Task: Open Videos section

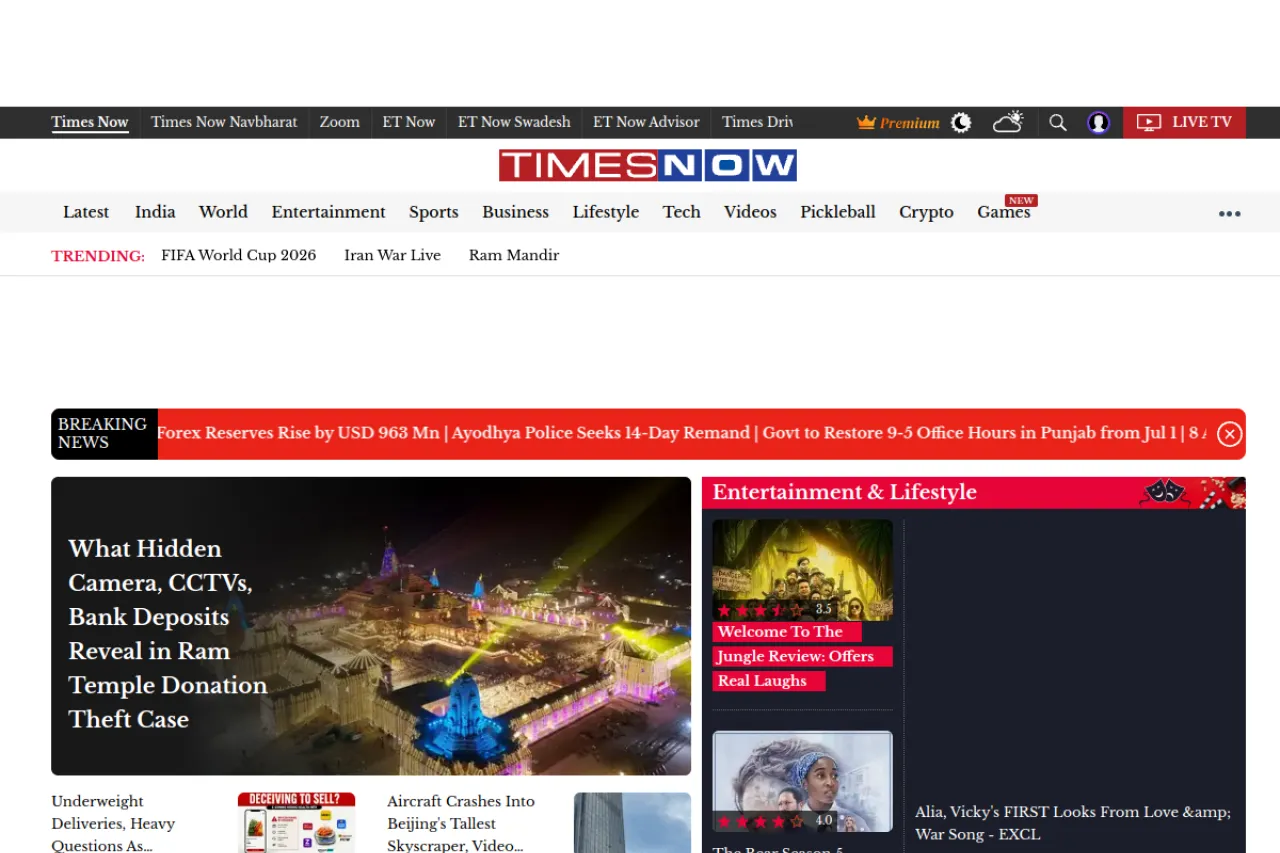Action: click(750, 212)
